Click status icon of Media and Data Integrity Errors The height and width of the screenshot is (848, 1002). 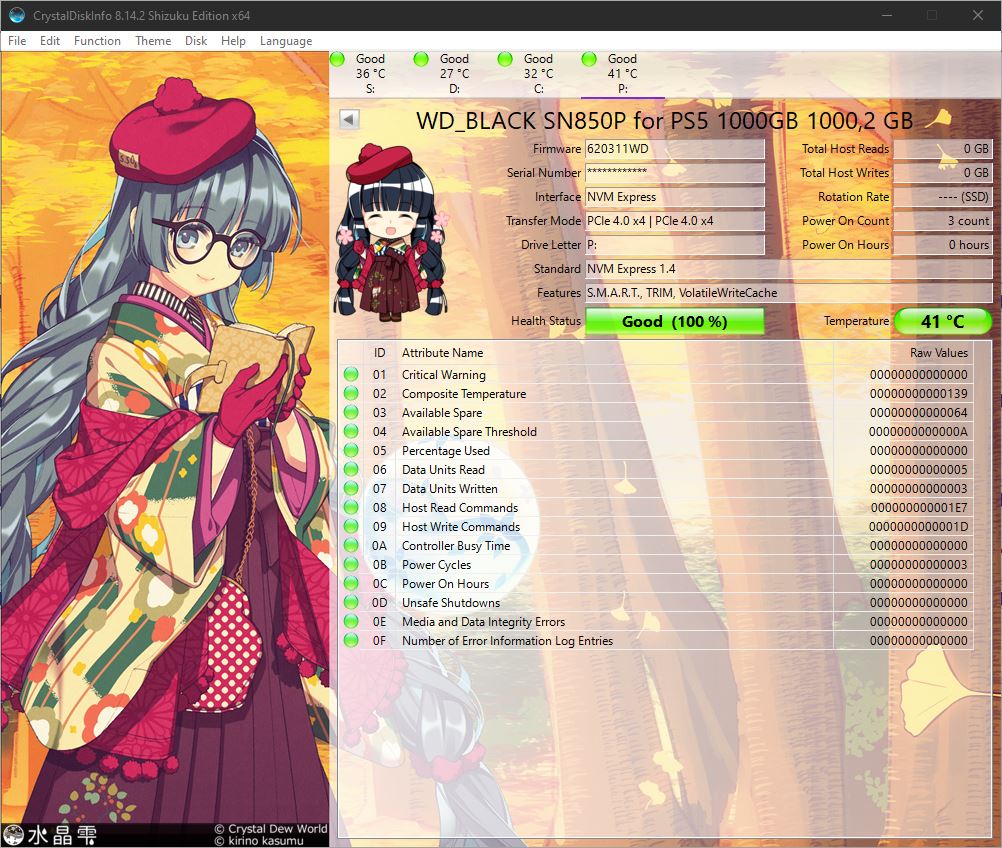tap(351, 621)
